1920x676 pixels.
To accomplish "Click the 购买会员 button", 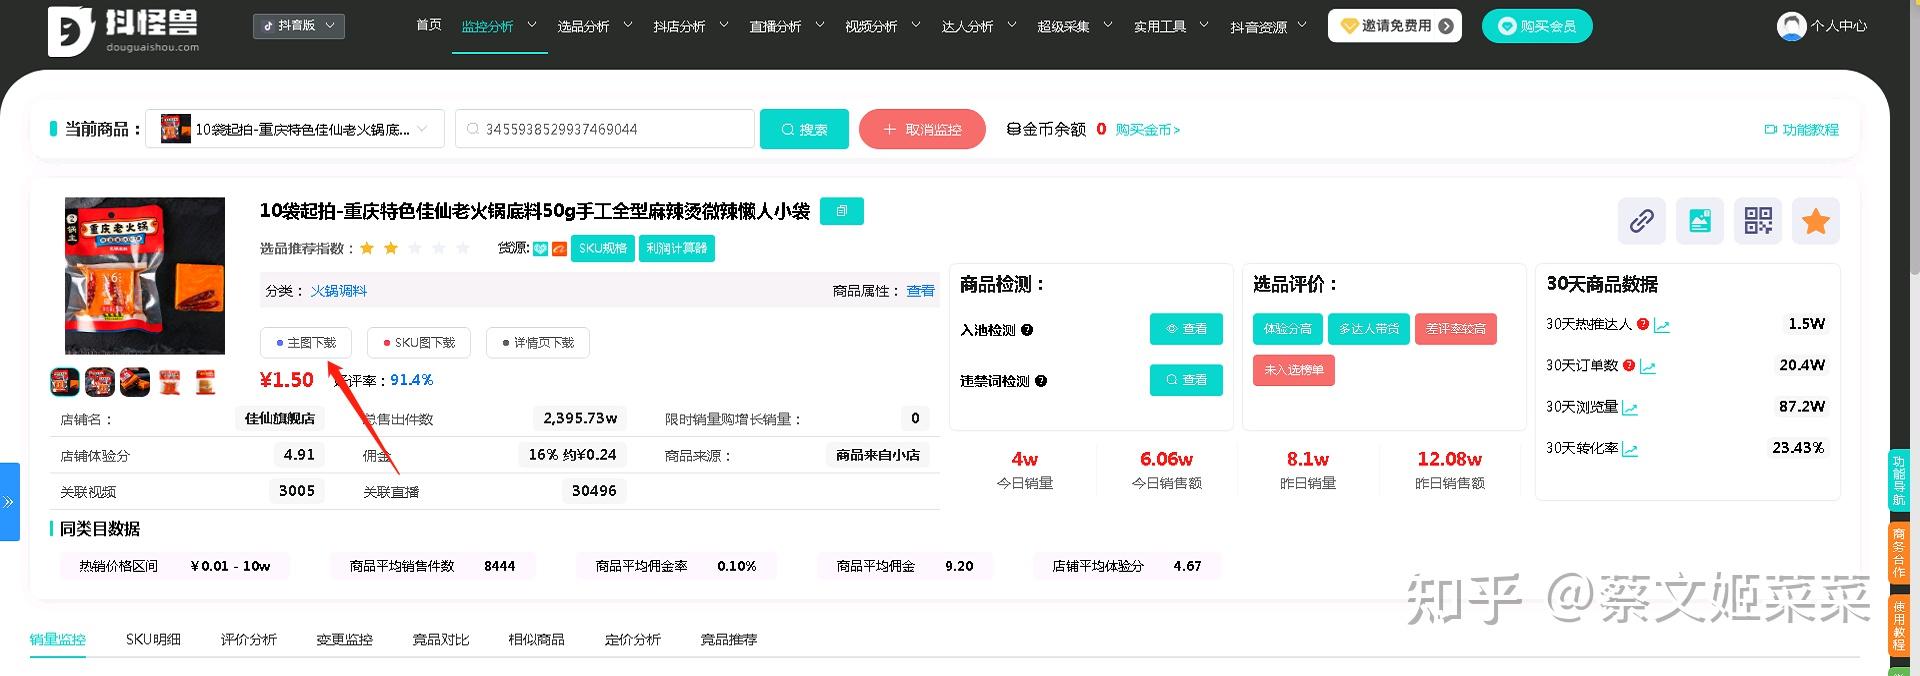I will point(1537,26).
